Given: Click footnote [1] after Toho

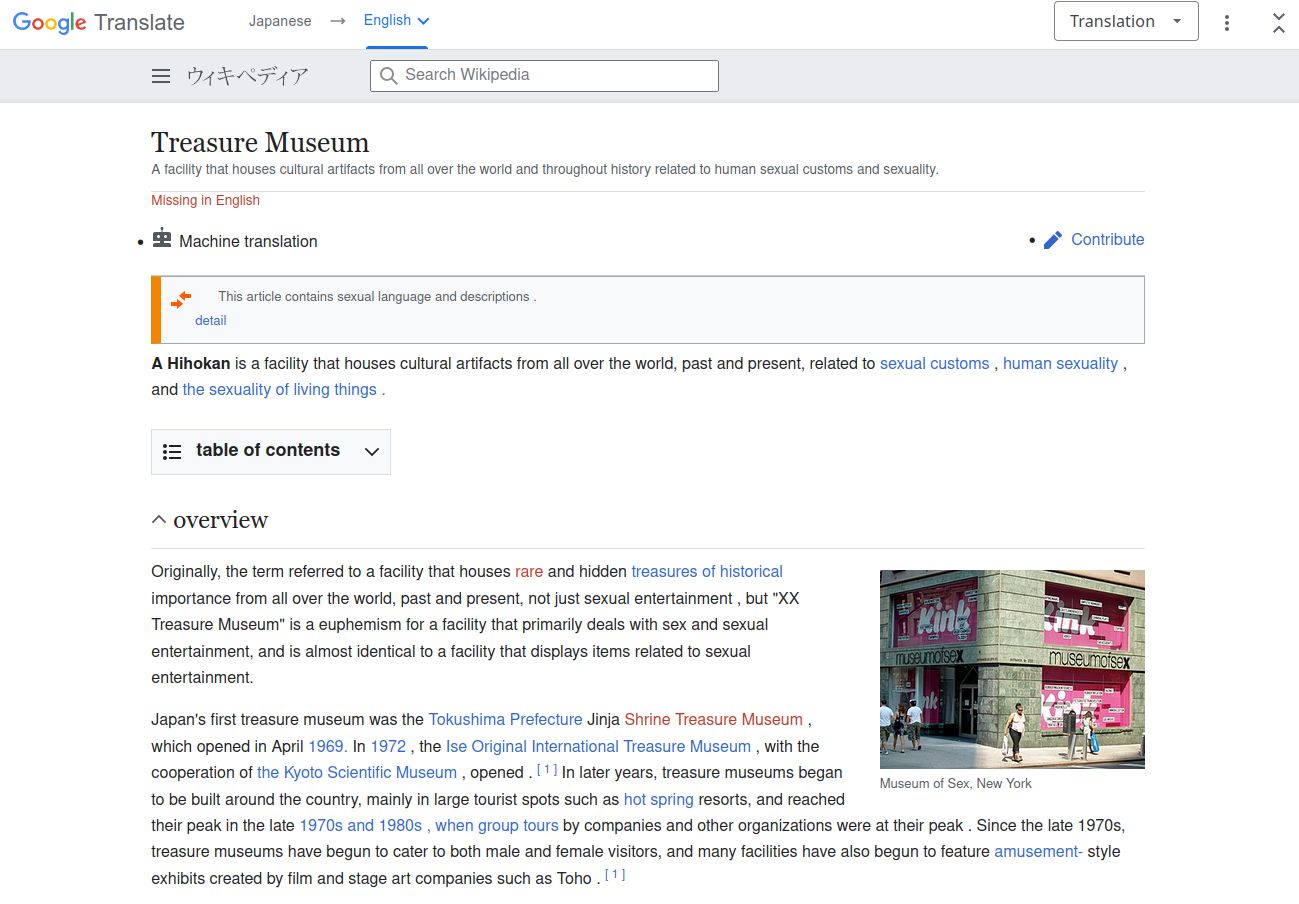Looking at the screenshot, I should pos(615,875).
